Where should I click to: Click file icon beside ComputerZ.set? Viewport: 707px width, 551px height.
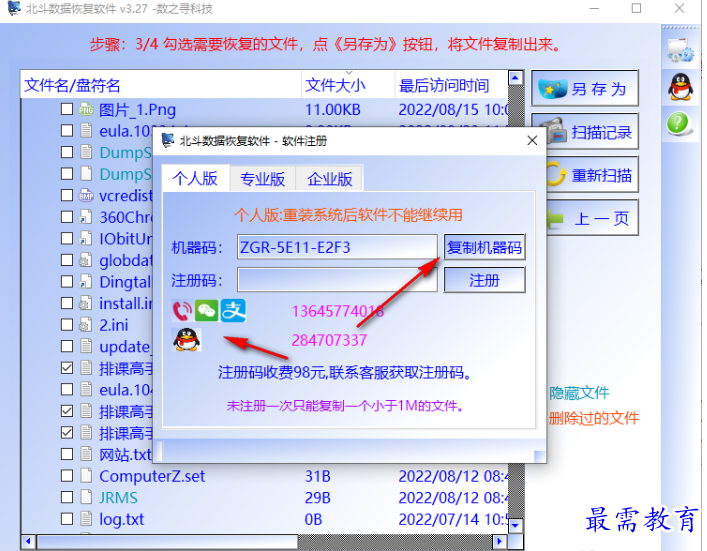pyautogui.click(x=86, y=475)
